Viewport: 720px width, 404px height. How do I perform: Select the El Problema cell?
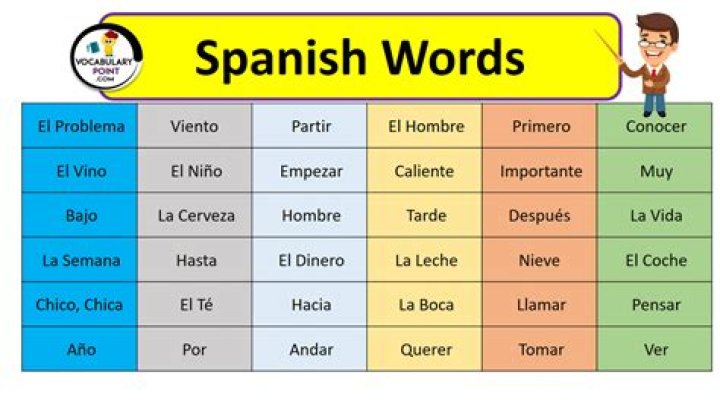[x=81, y=127]
